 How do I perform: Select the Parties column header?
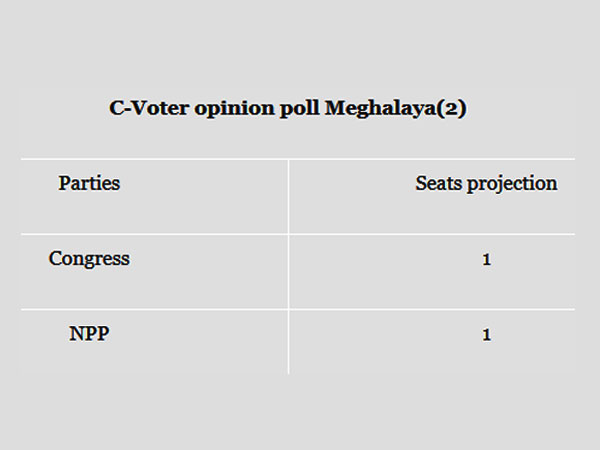tap(89, 183)
